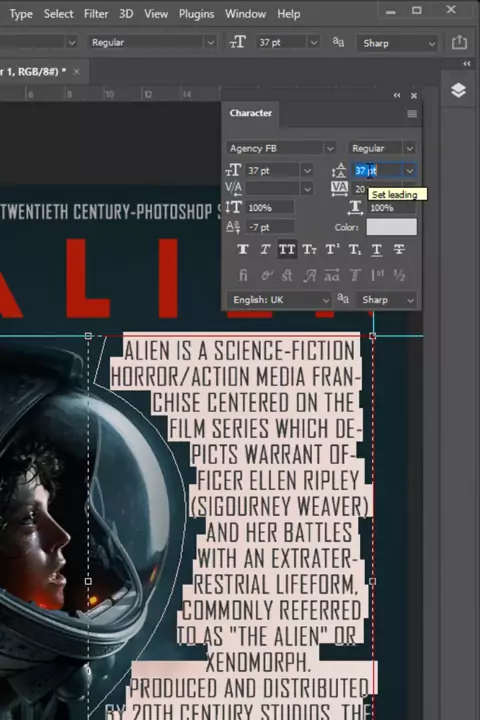Click the vertical scale 100% field
This screenshot has height=720, width=480.
click(270, 208)
